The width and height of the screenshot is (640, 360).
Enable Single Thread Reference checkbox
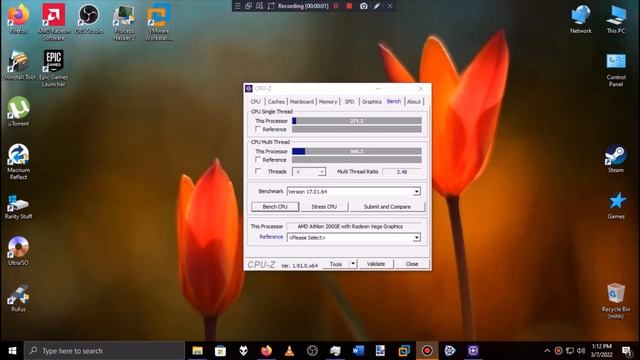[x=258, y=129]
